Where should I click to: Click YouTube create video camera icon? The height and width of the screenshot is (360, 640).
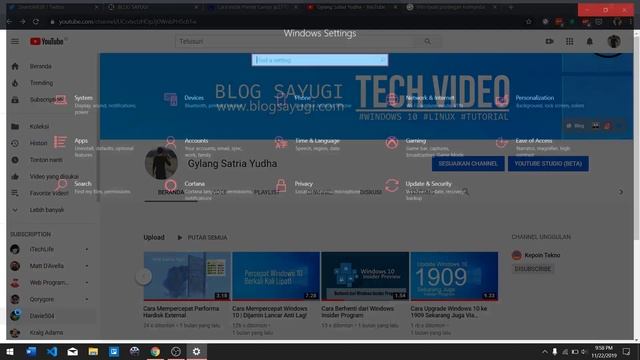point(549,41)
